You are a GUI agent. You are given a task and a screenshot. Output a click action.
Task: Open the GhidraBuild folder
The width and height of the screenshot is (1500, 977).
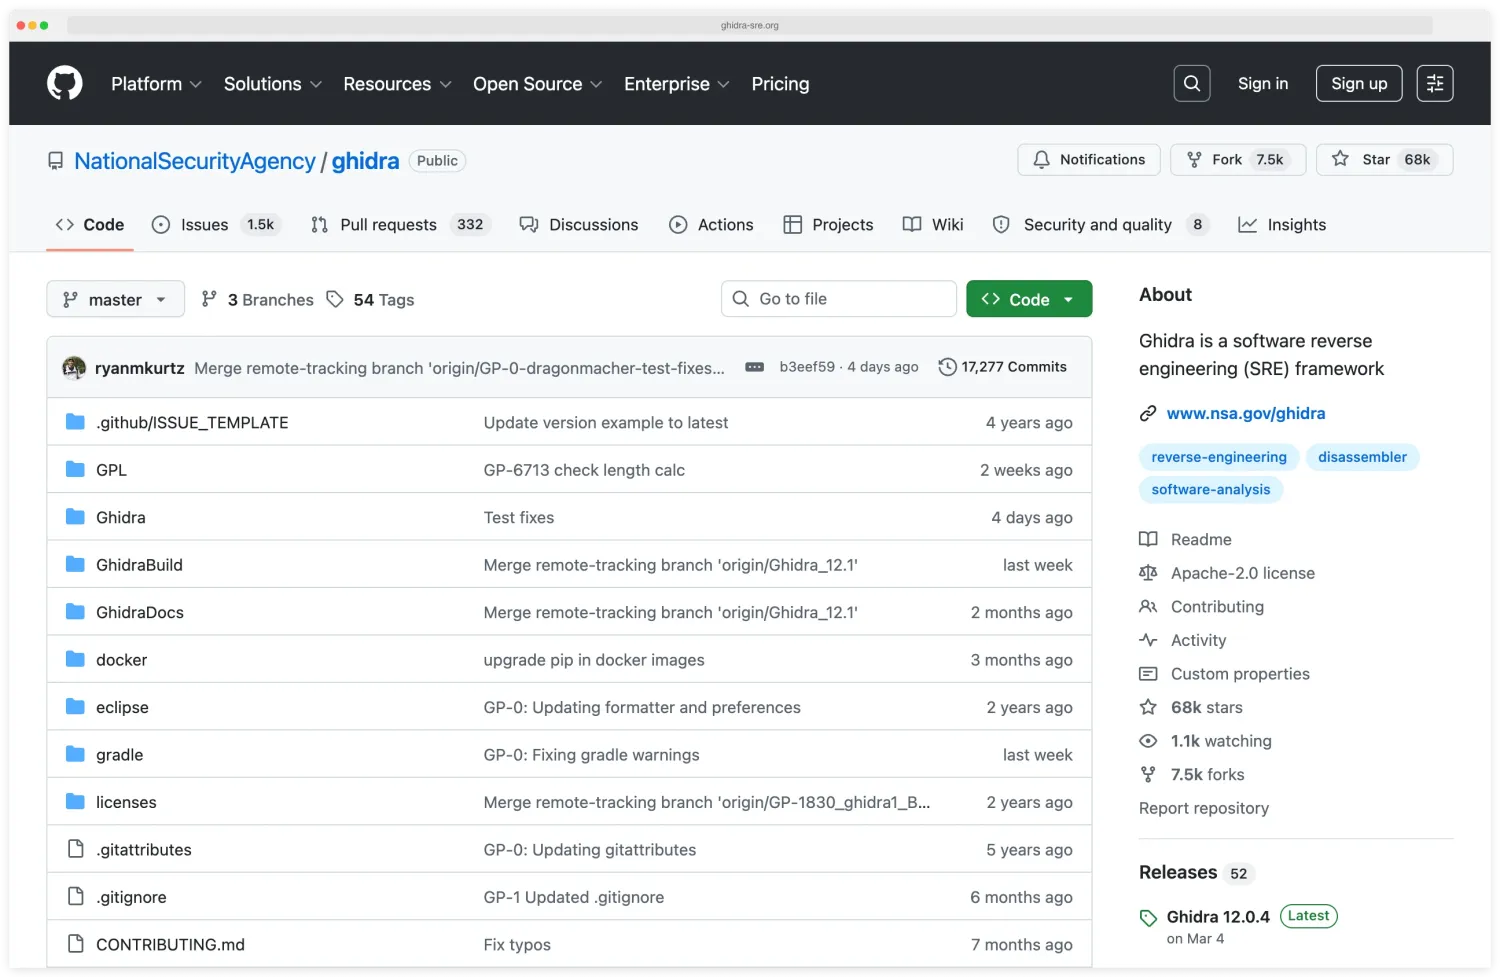[x=139, y=565]
